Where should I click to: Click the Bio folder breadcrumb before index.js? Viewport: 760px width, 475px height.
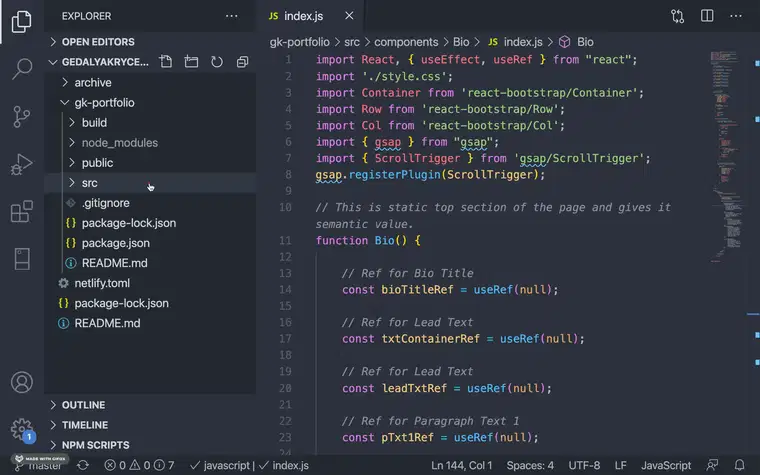pos(461,42)
